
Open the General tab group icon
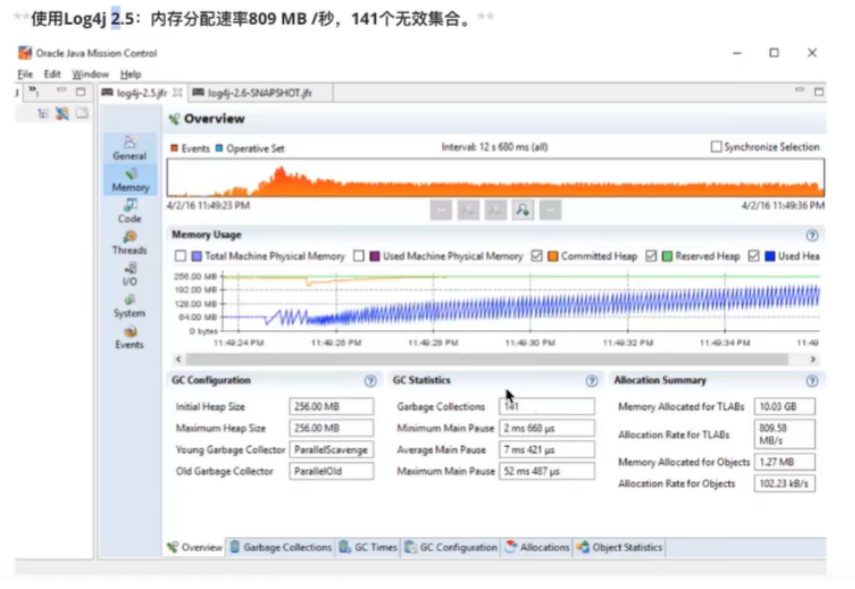point(130,148)
